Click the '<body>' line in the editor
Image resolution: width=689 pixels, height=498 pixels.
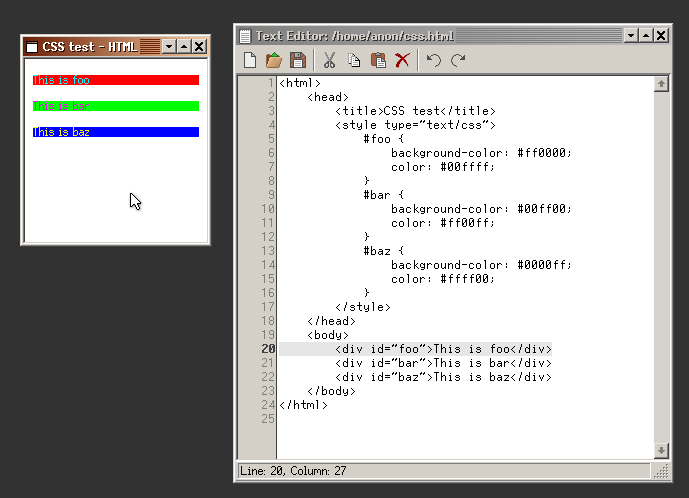pyautogui.click(x=328, y=335)
